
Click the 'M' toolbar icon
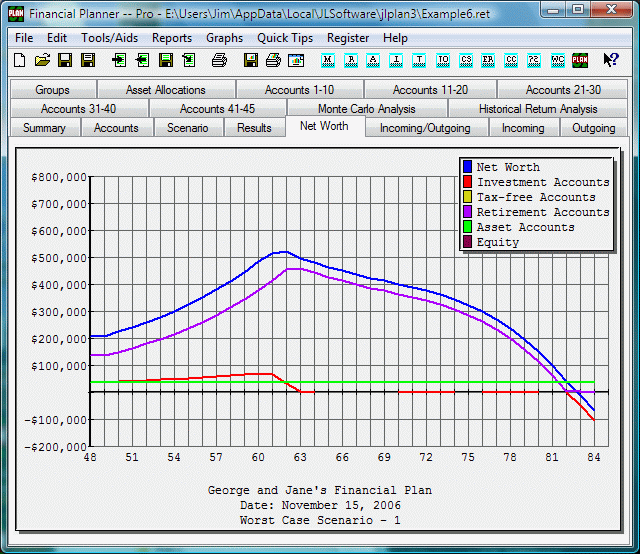326,61
